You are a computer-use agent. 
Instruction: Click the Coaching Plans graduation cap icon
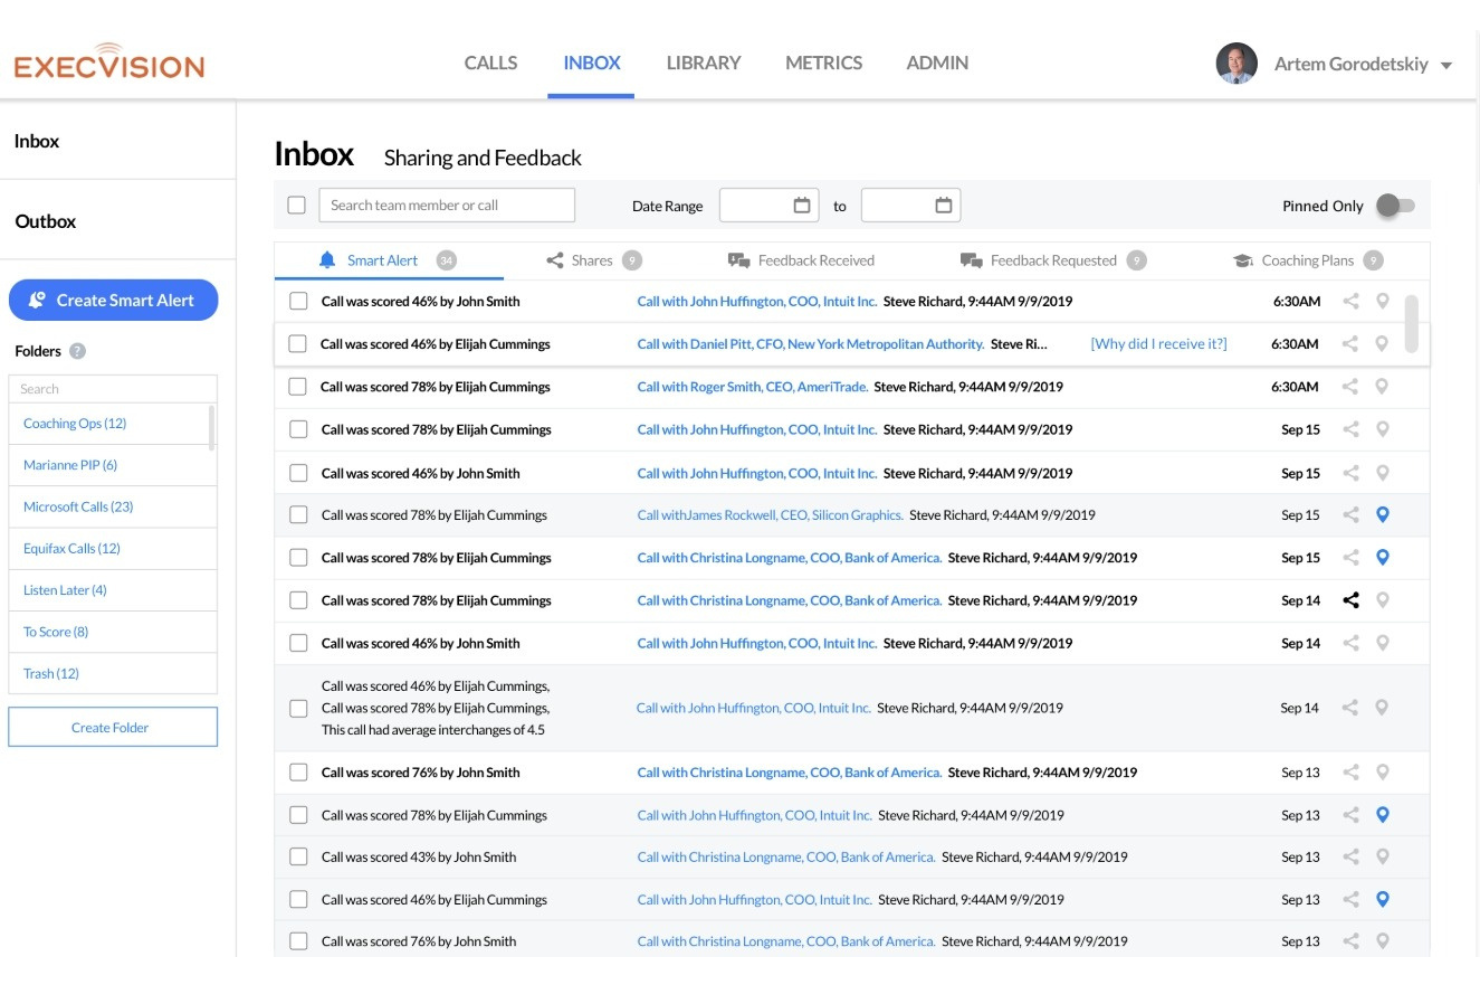[1243, 261]
